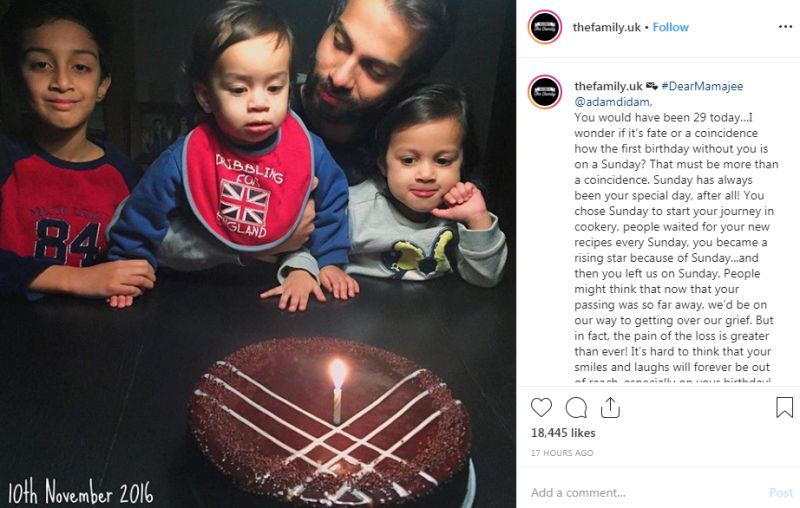Viewport: 800px width, 508px height.
Task: Click the lit candle on the cake
Action: pos(337,392)
